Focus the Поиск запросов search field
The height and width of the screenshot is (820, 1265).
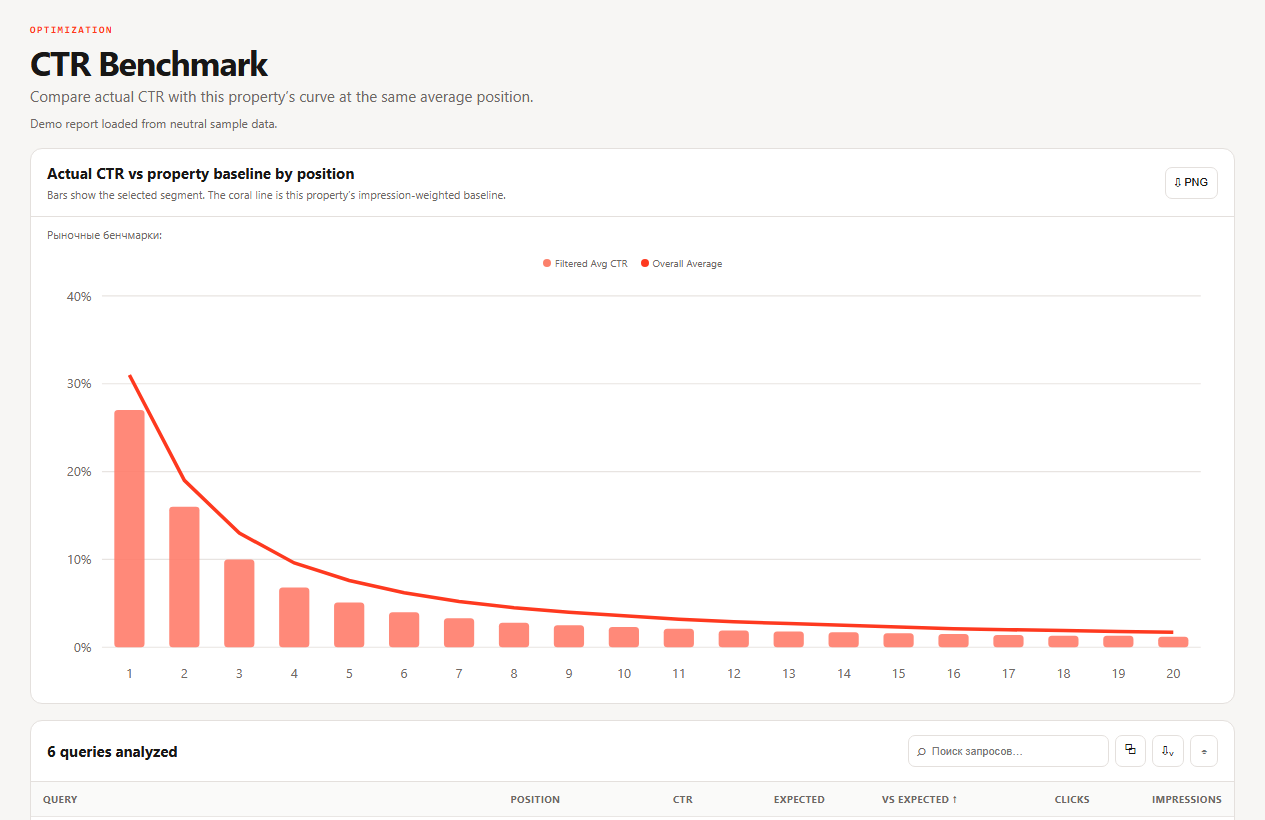click(1008, 751)
